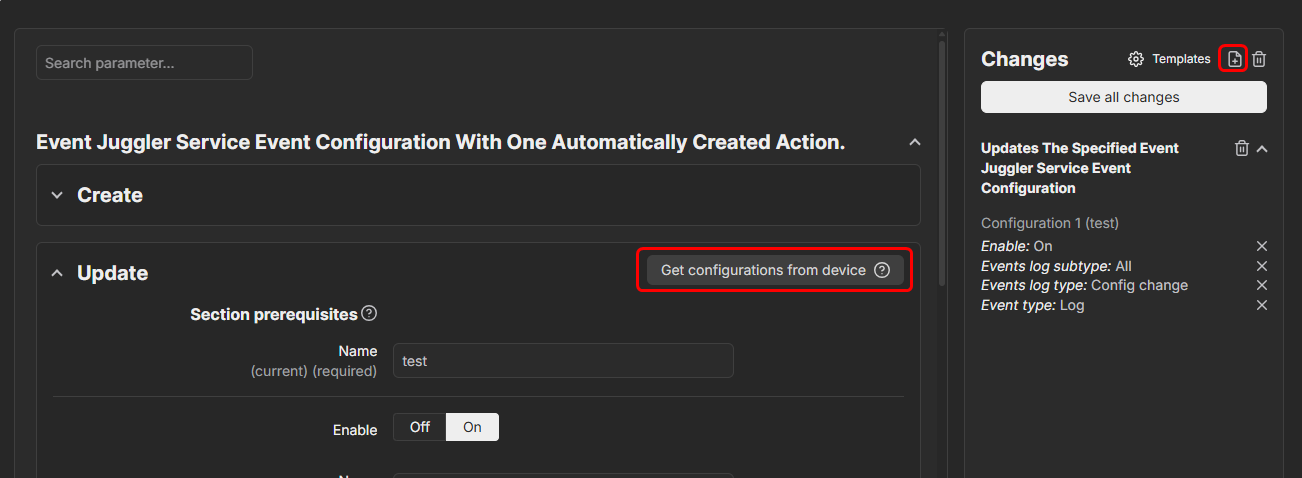Set Enable toggle to On
The width and height of the screenshot is (1302, 478).
click(472, 427)
